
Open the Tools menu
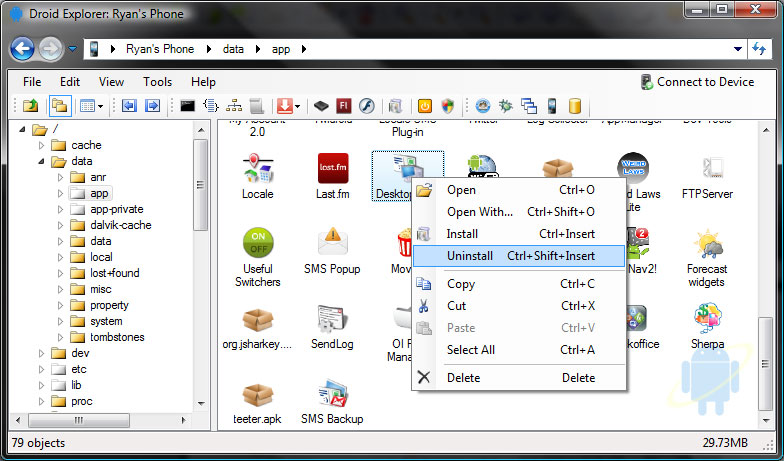(x=158, y=82)
